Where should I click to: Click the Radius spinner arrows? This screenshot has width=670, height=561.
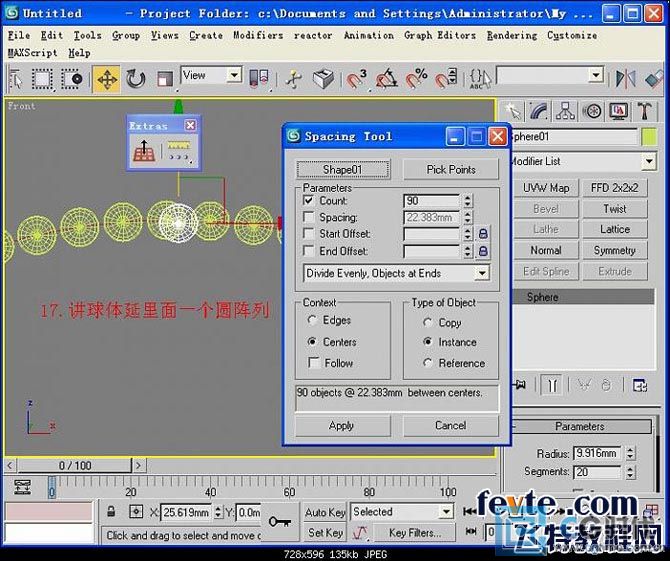pos(630,453)
